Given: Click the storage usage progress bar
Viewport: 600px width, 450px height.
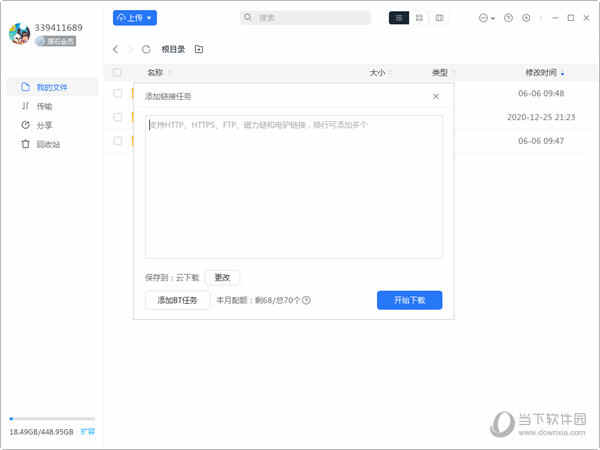Looking at the screenshot, I should click(x=52, y=419).
